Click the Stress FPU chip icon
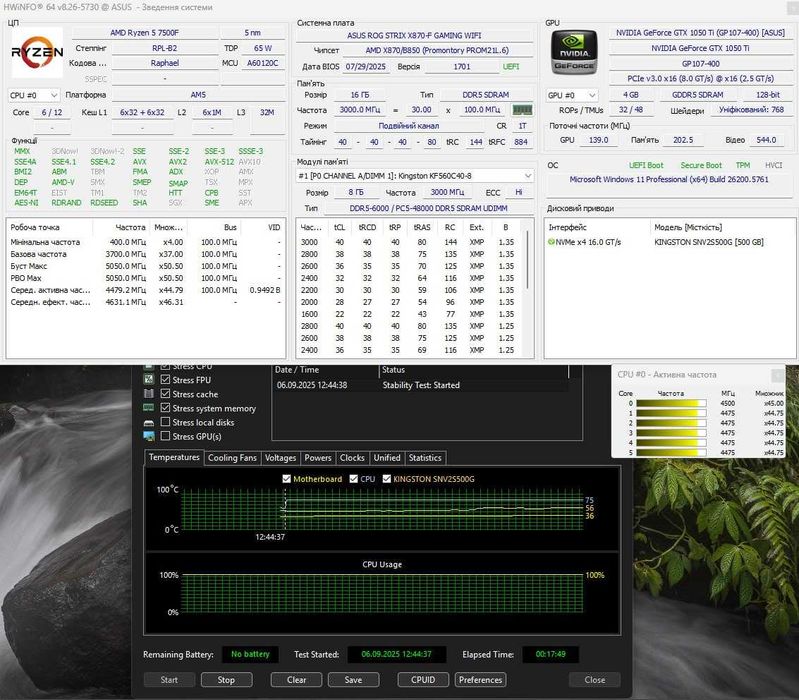This screenshot has height=700, width=799. coord(149,380)
